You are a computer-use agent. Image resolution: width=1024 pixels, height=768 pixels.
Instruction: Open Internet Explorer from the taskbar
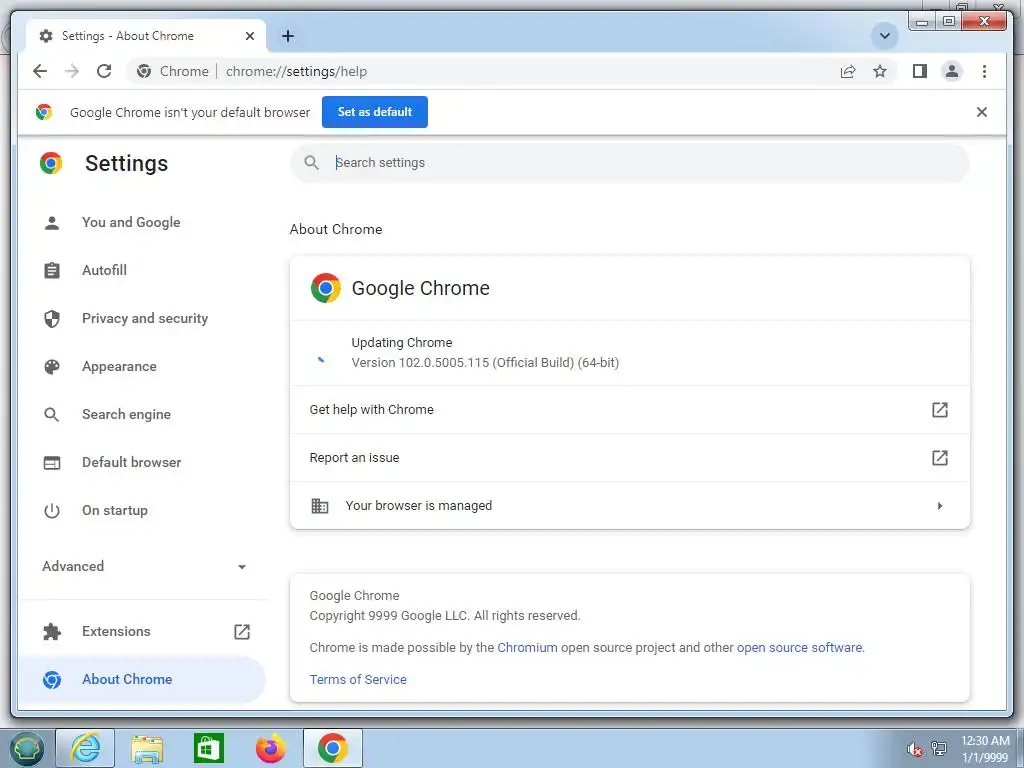pos(86,748)
